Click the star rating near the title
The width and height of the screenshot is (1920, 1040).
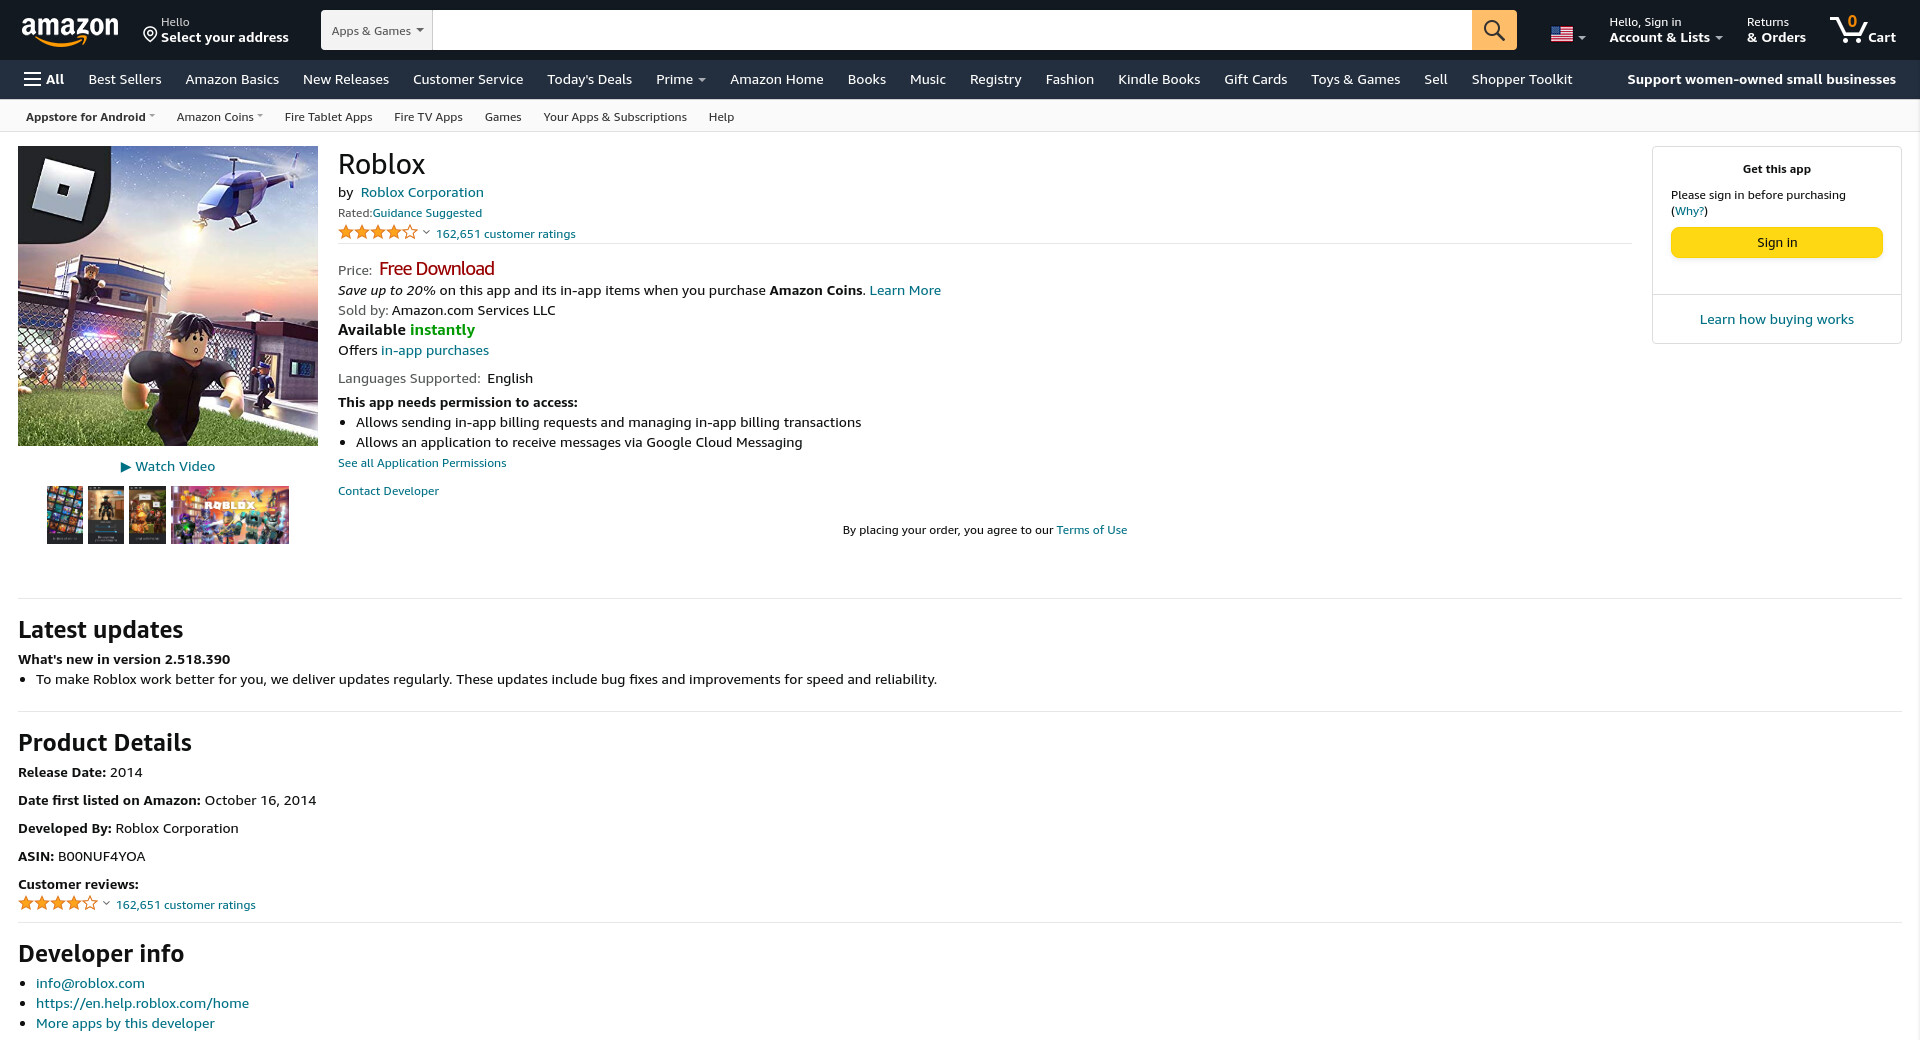378,233
